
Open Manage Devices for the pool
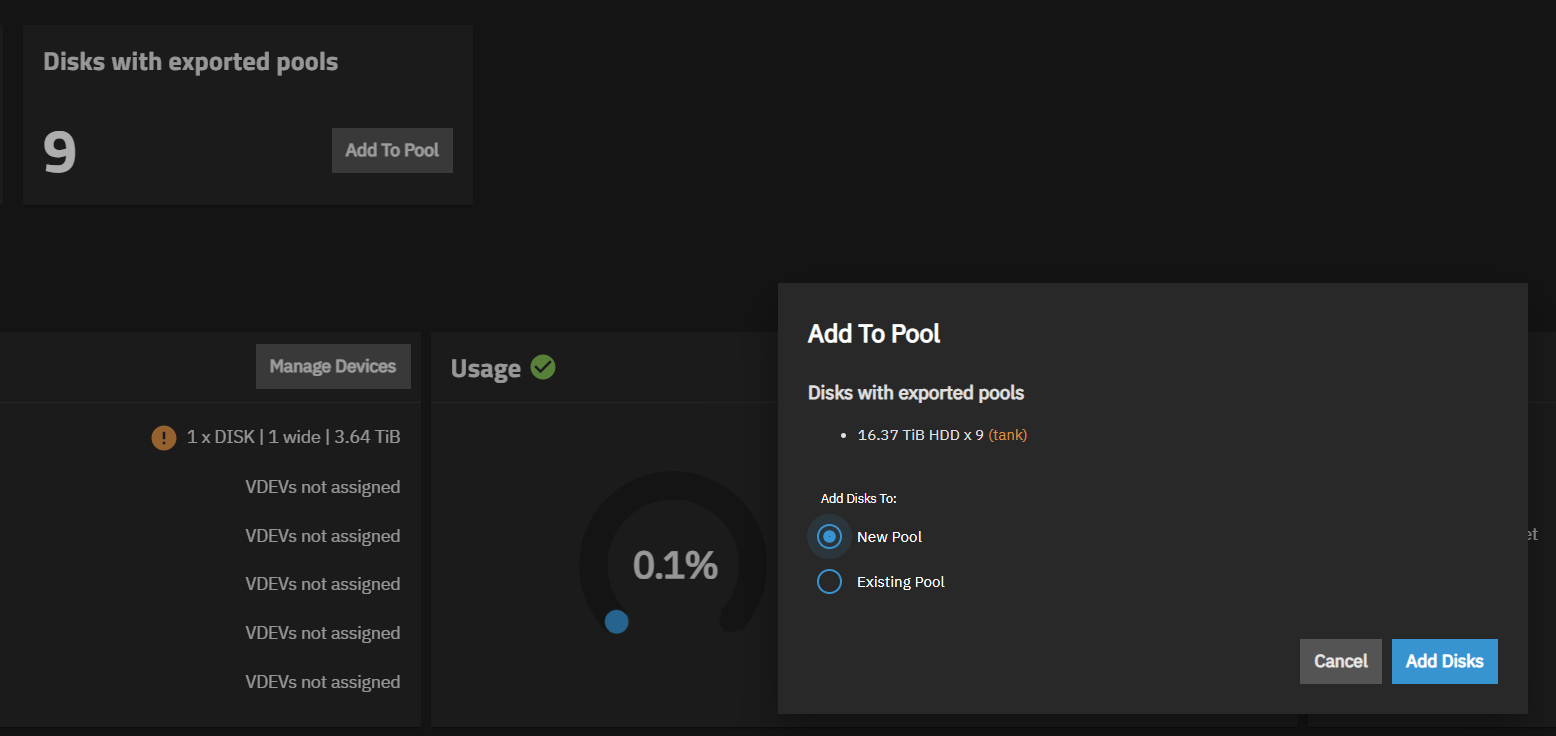click(333, 366)
